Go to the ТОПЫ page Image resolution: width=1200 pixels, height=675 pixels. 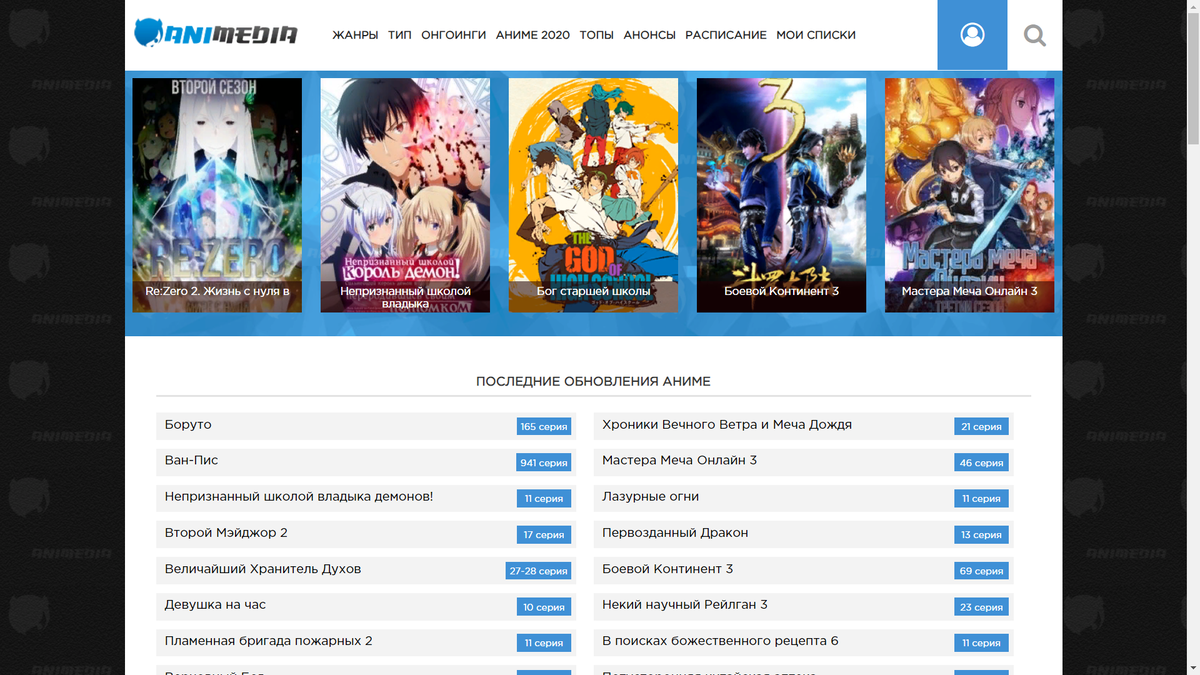pyautogui.click(x=596, y=34)
